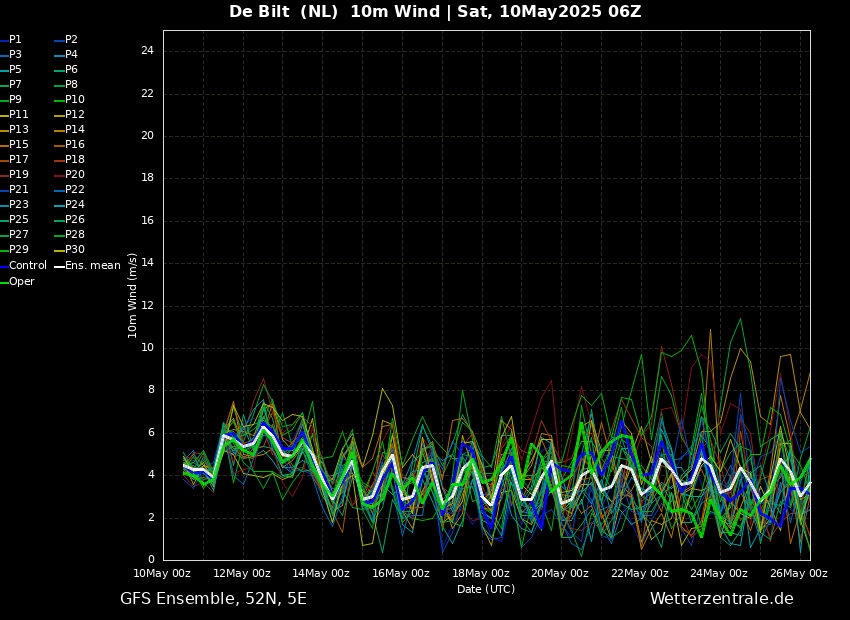
Task: Select the P16 legend label
Action: click(x=74, y=145)
